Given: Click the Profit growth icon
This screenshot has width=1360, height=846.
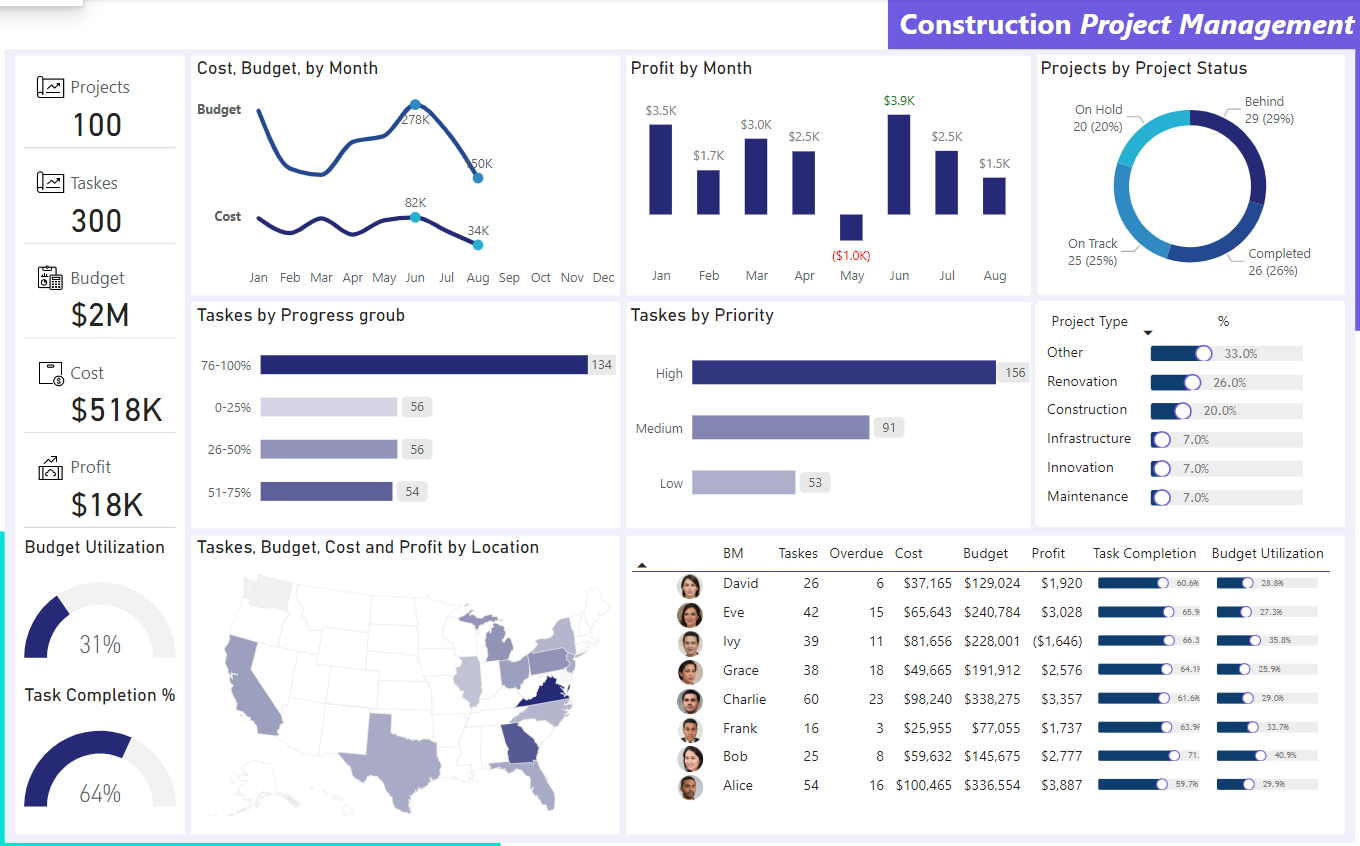Looking at the screenshot, I should 51,467.
